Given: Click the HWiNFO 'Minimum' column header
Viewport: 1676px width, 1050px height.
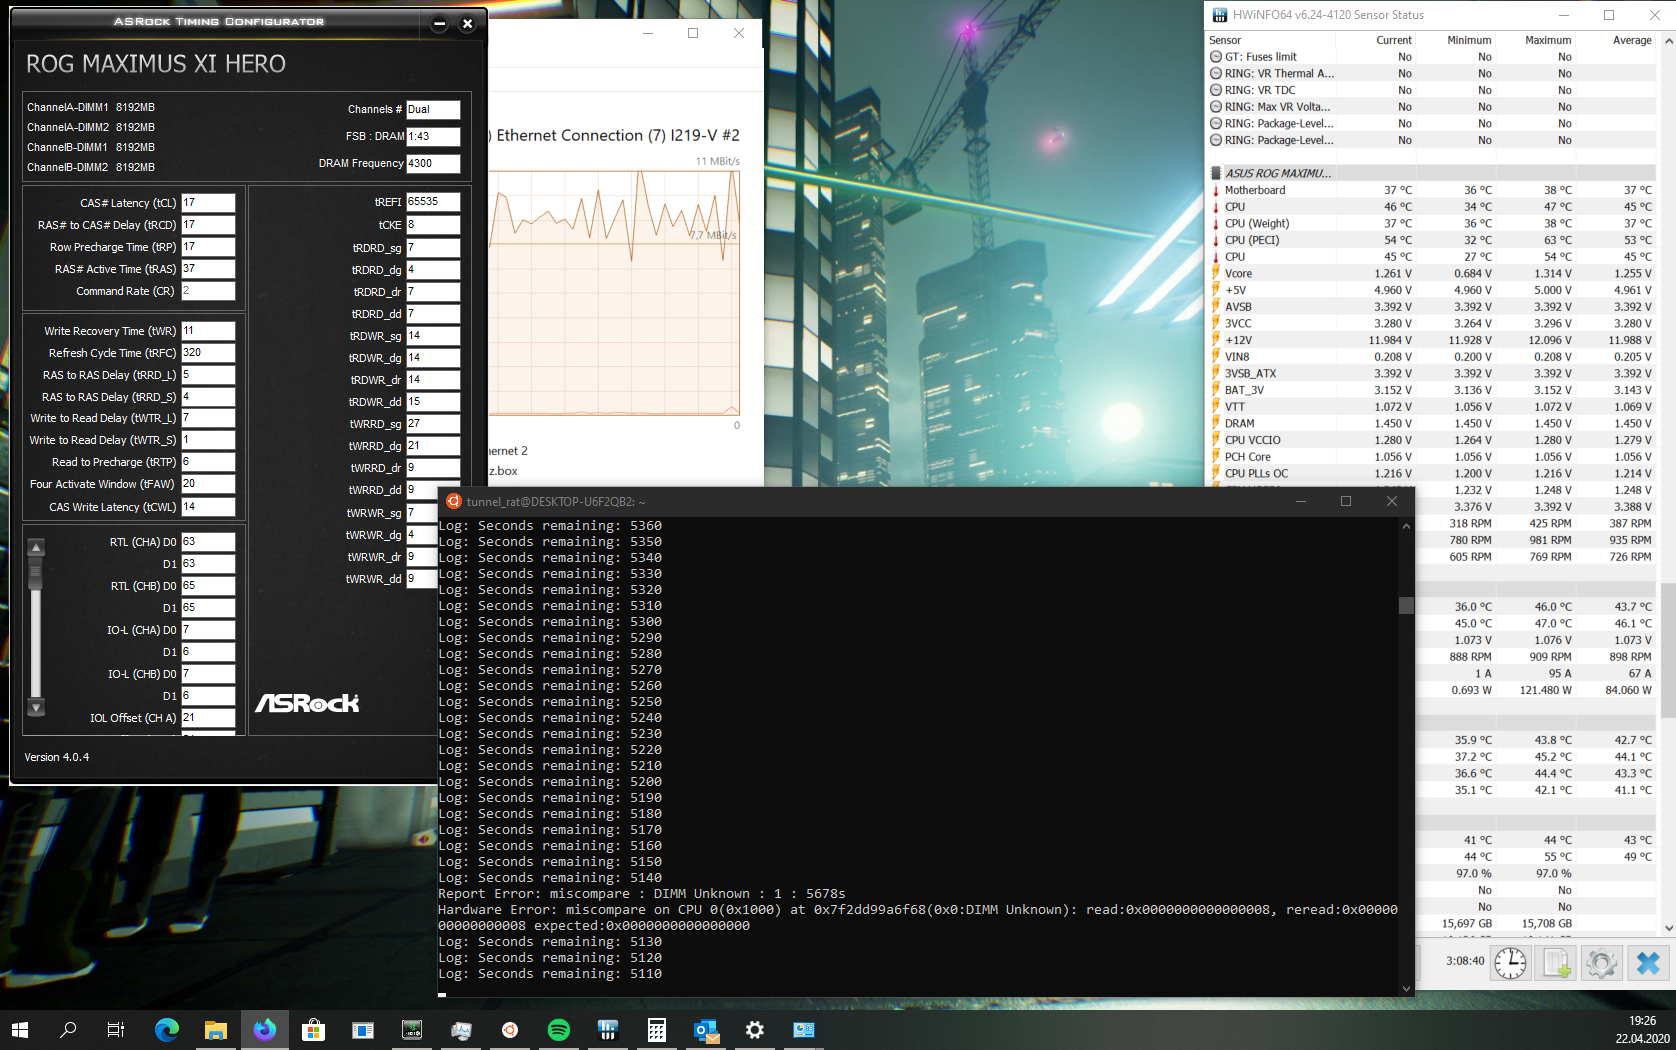Looking at the screenshot, I should coord(1469,40).
